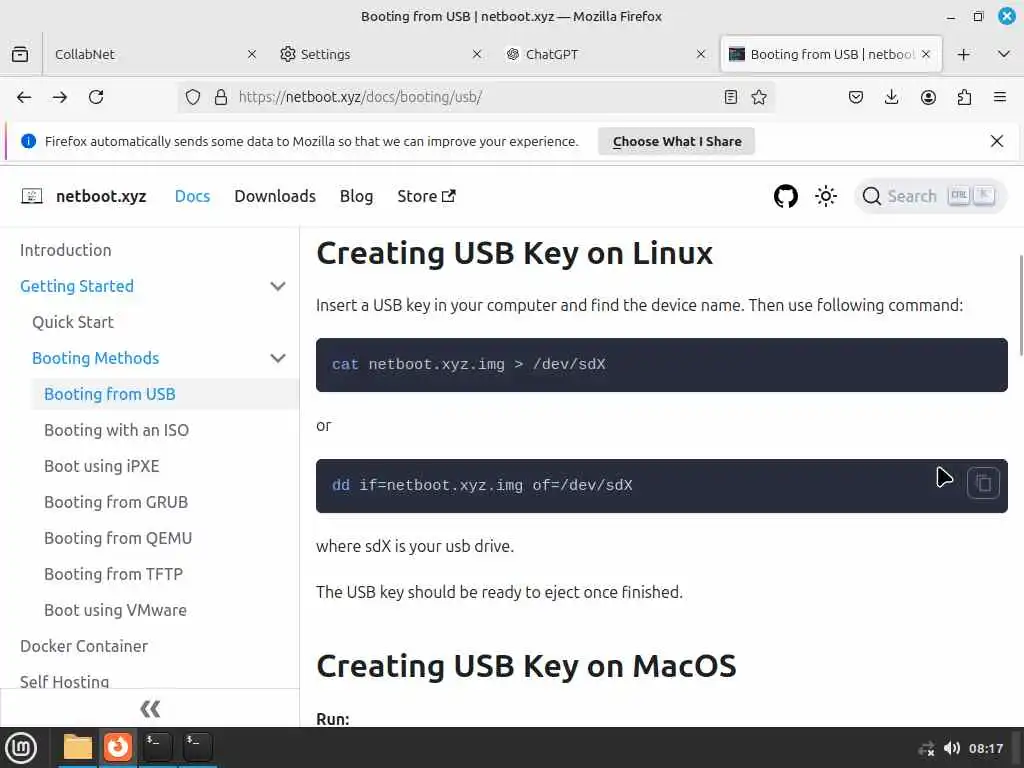Open the Firefox extensions puzzle icon
1024x768 pixels.
964,97
